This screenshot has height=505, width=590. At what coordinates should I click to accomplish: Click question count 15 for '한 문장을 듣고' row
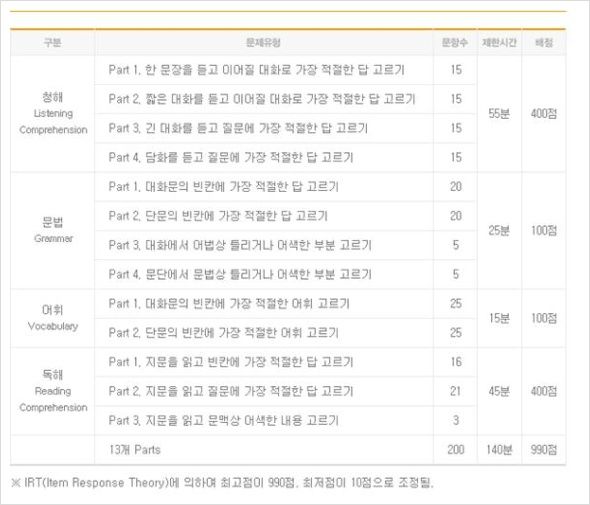[456, 70]
